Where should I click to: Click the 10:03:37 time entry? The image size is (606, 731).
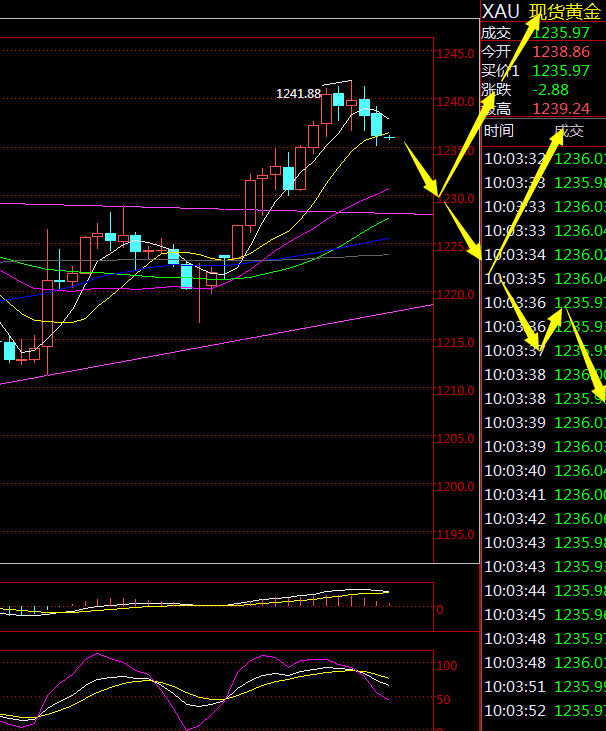[515, 351]
